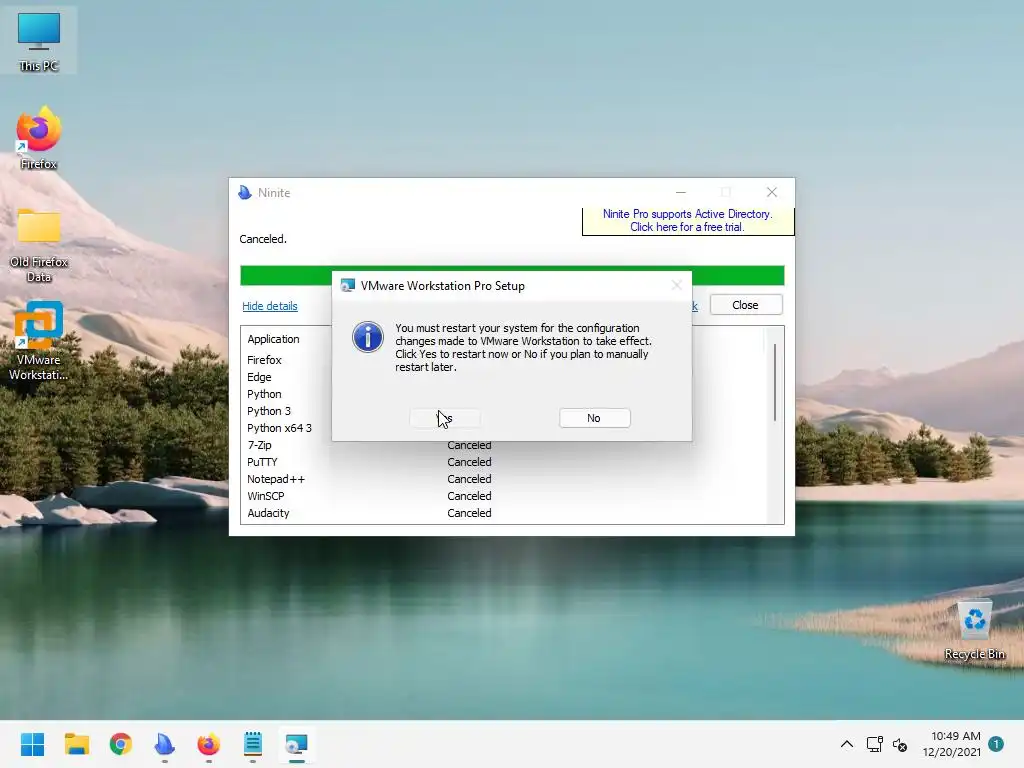
Task: Open File Explorer from taskbar
Action: [76, 744]
